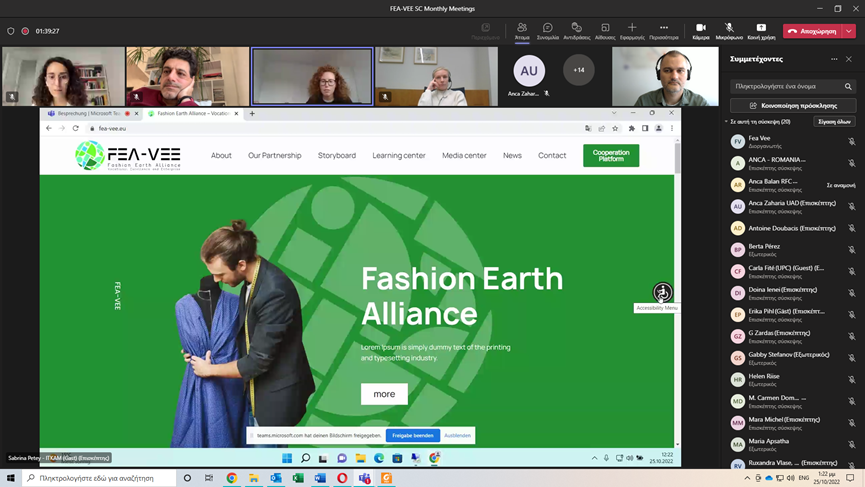Switch to the Besprechung Microsoft Teams browser tab
This screenshot has width=865, height=487.
point(88,114)
